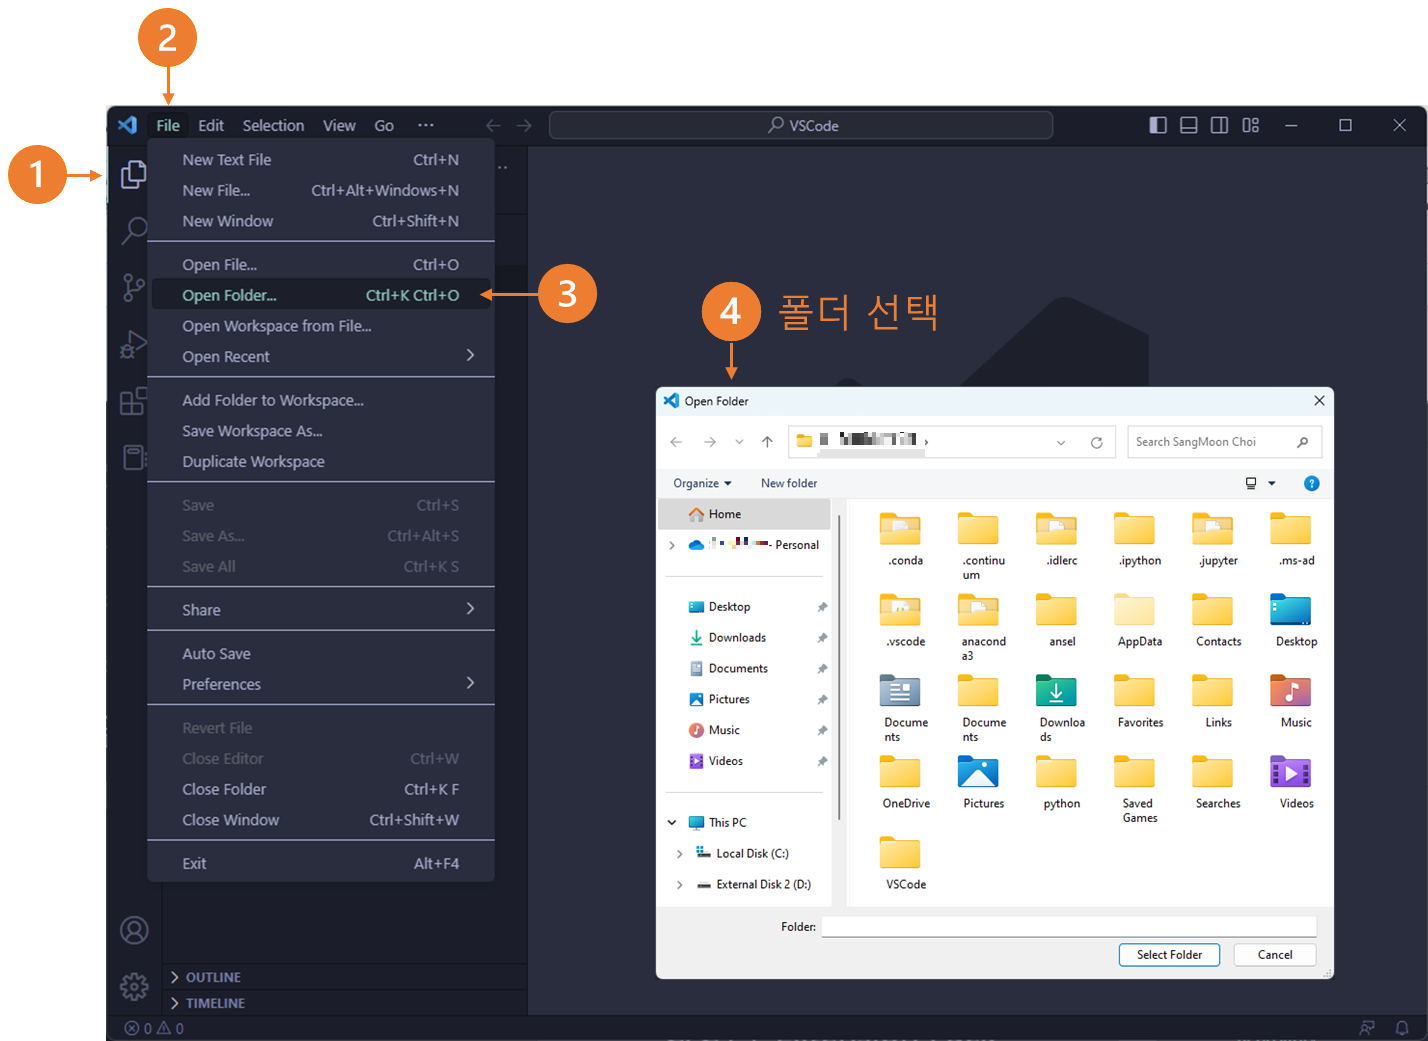Open the view options dropdown arrow
Viewport: 1428px width, 1041px height.
(x=1272, y=483)
